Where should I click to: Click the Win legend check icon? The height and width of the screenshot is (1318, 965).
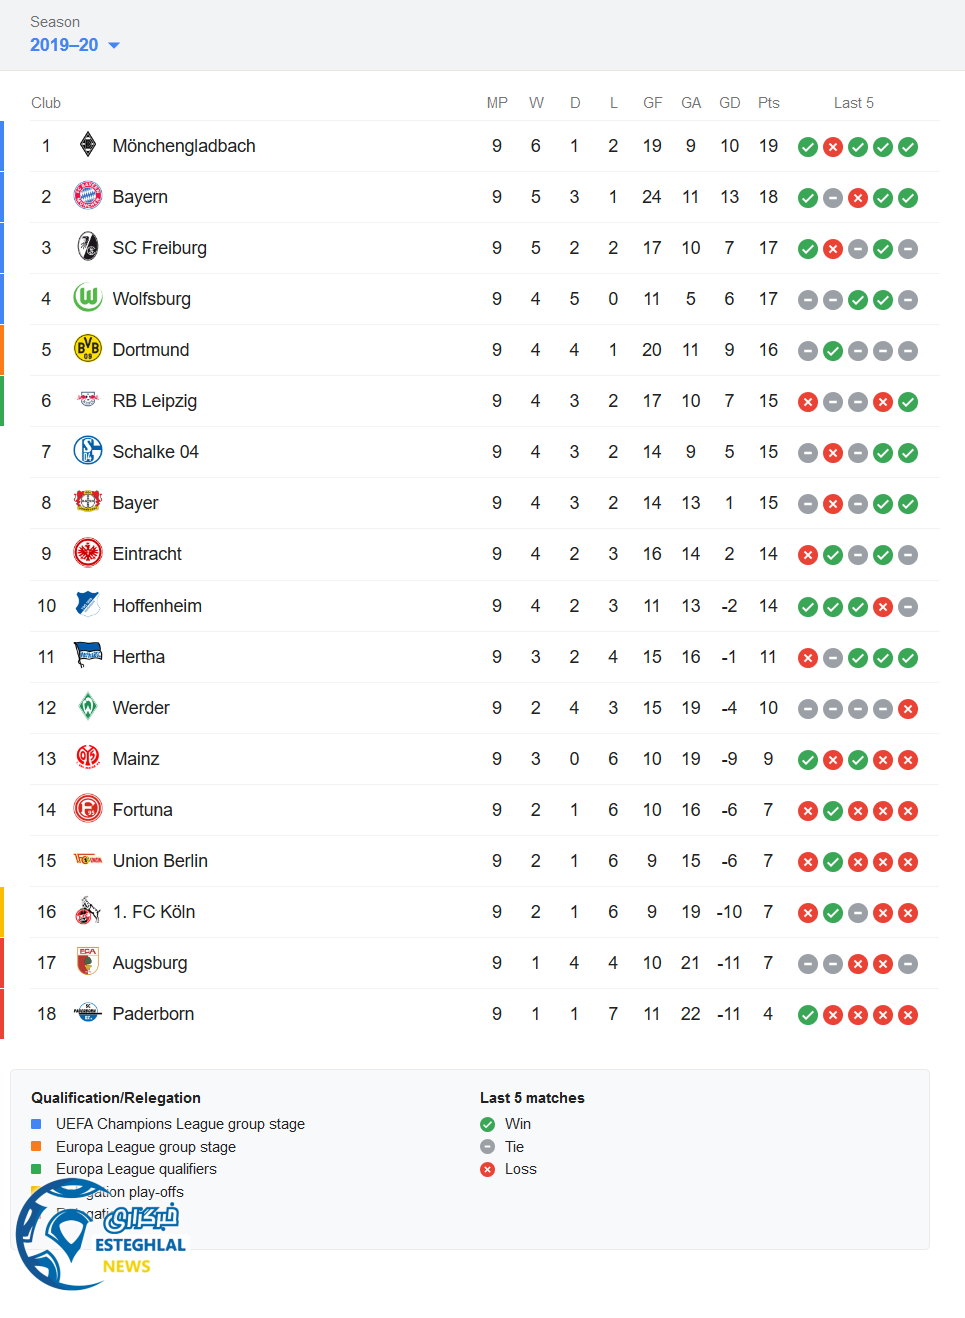tap(488, 1124)
